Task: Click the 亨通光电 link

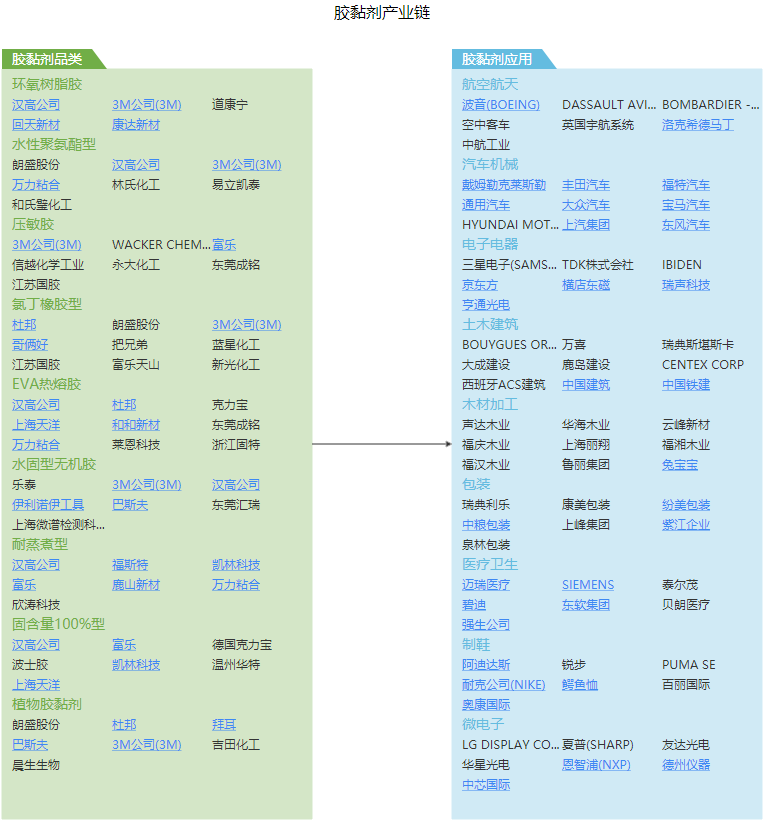Action: tap(486, 305)
